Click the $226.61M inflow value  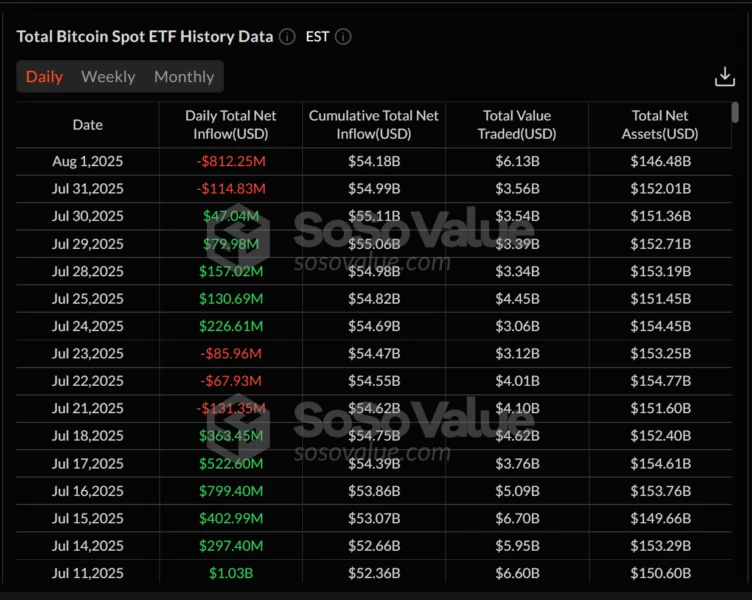coord(231,326)
